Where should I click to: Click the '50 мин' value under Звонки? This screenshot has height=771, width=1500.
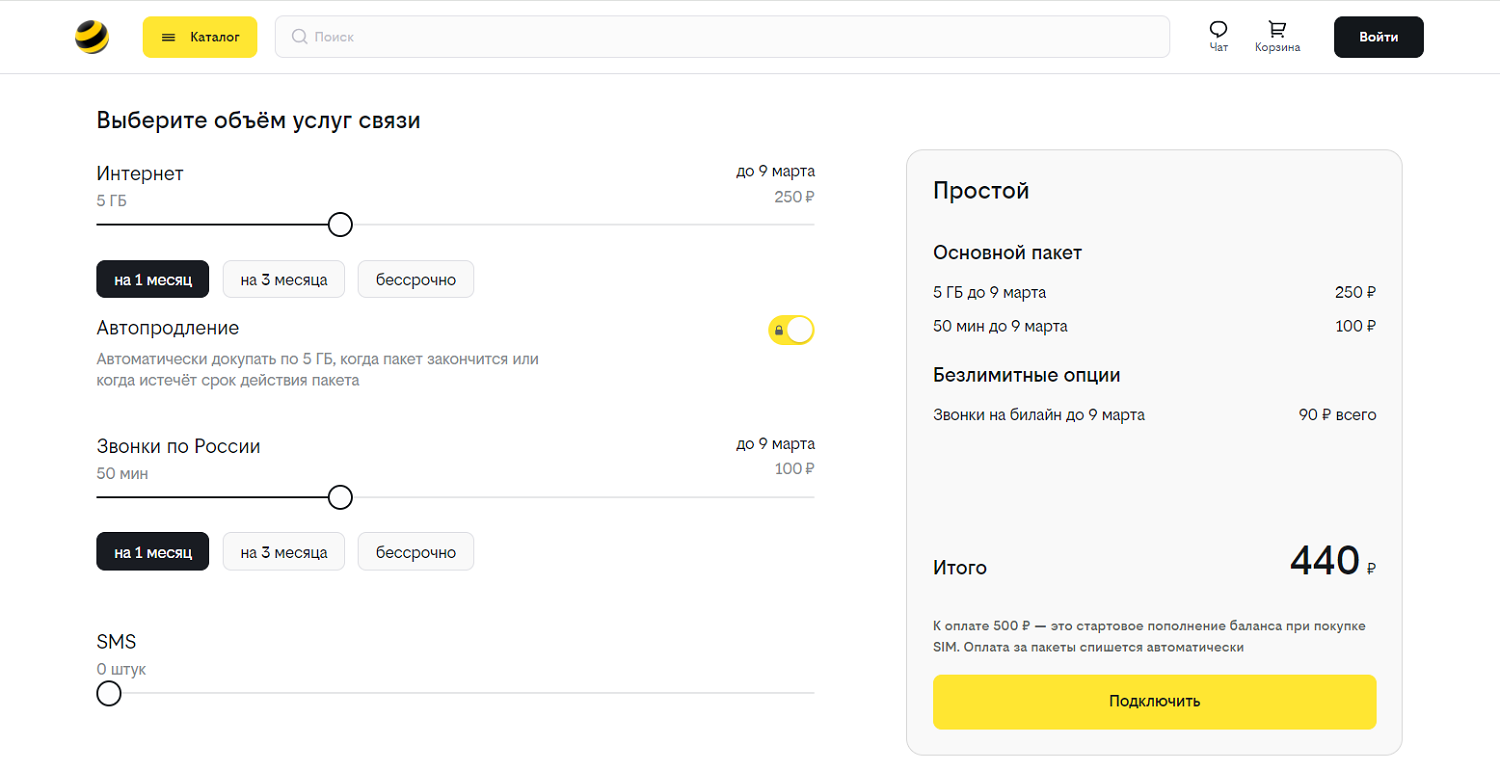(122, 473)
